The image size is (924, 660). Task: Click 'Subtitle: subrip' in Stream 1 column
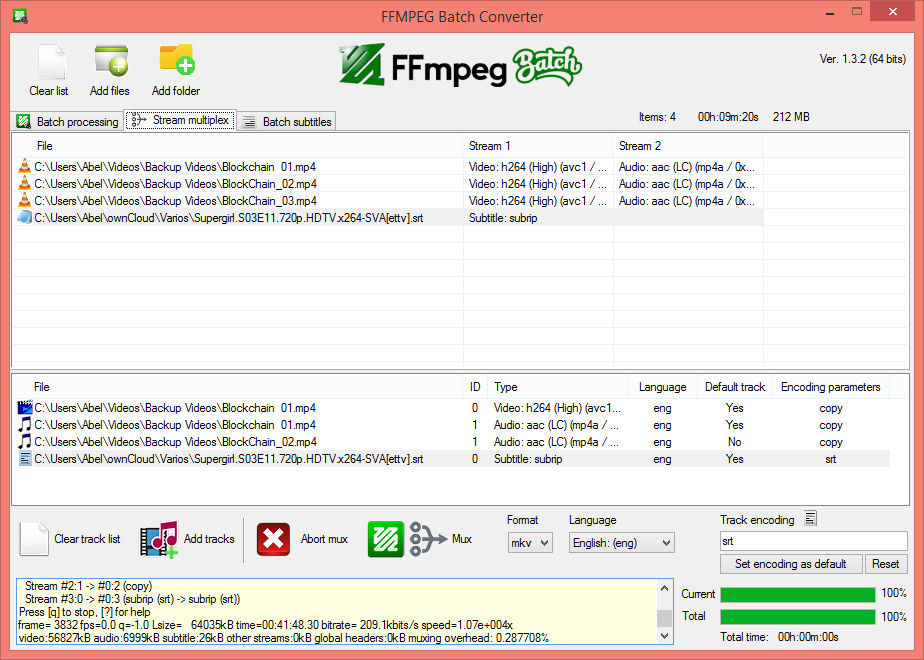pos(503,218)
